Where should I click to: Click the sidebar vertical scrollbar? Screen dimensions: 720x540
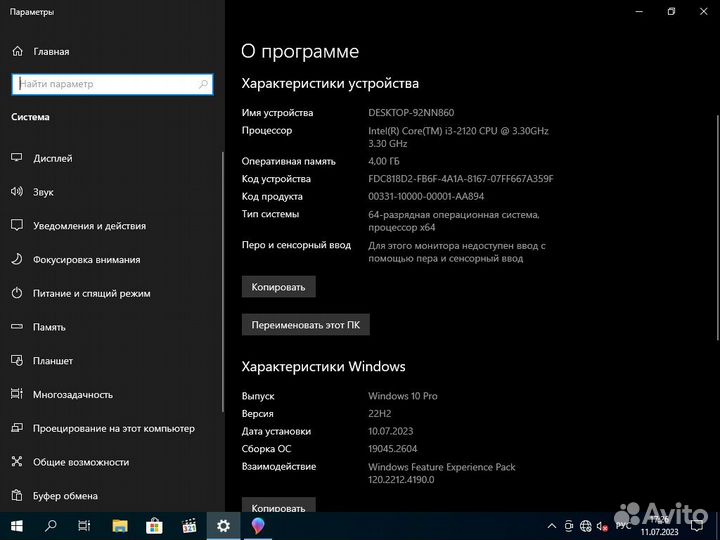[223, 282]
